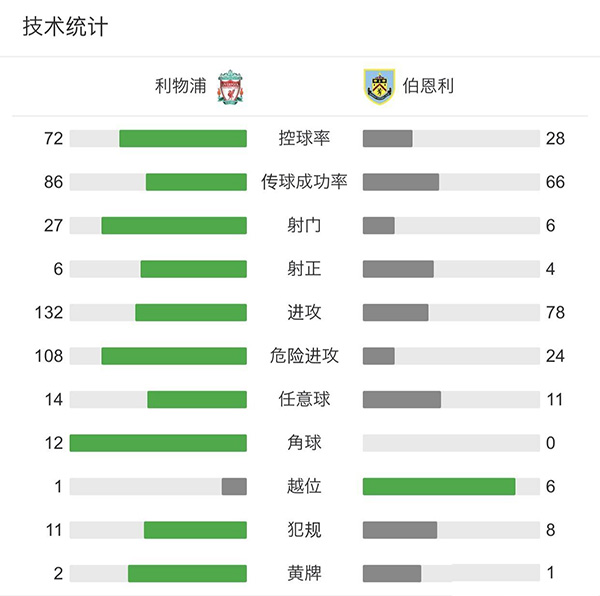Click Burnley's gray pass success bar
This screenshot has width=600, height=596.
pos(401,182)
